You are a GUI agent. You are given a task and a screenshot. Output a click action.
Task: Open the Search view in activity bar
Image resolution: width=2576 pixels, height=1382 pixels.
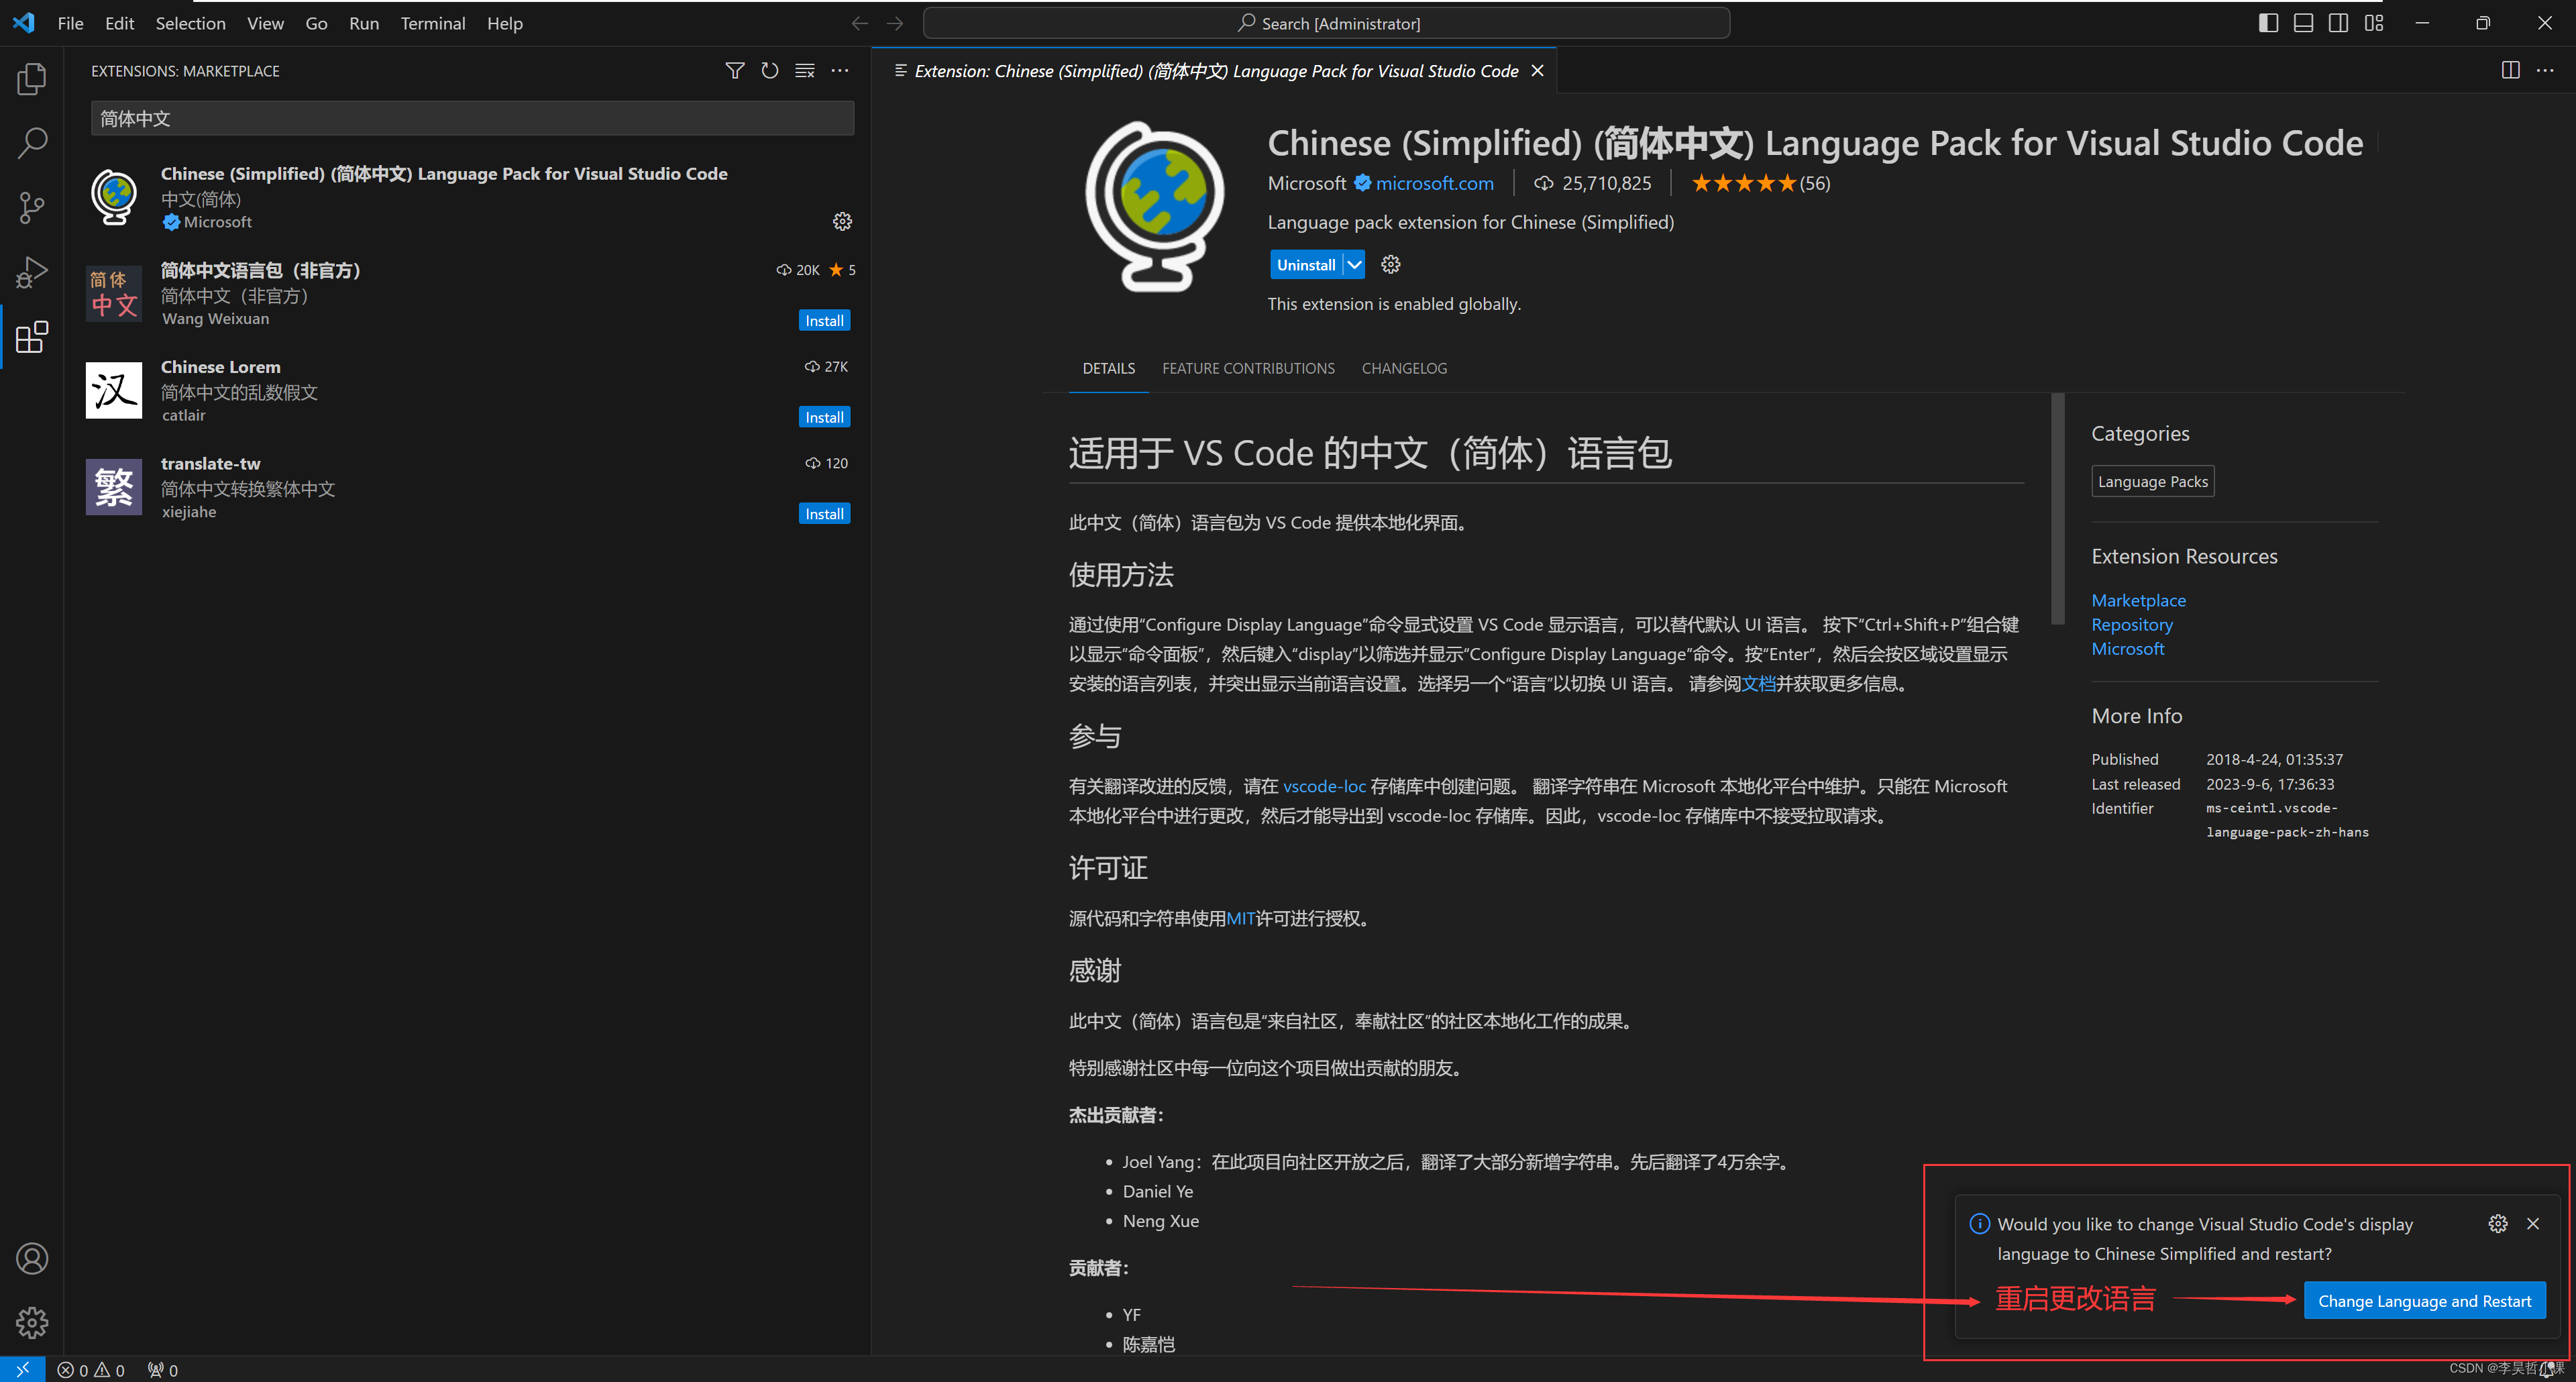click(32, 143)
